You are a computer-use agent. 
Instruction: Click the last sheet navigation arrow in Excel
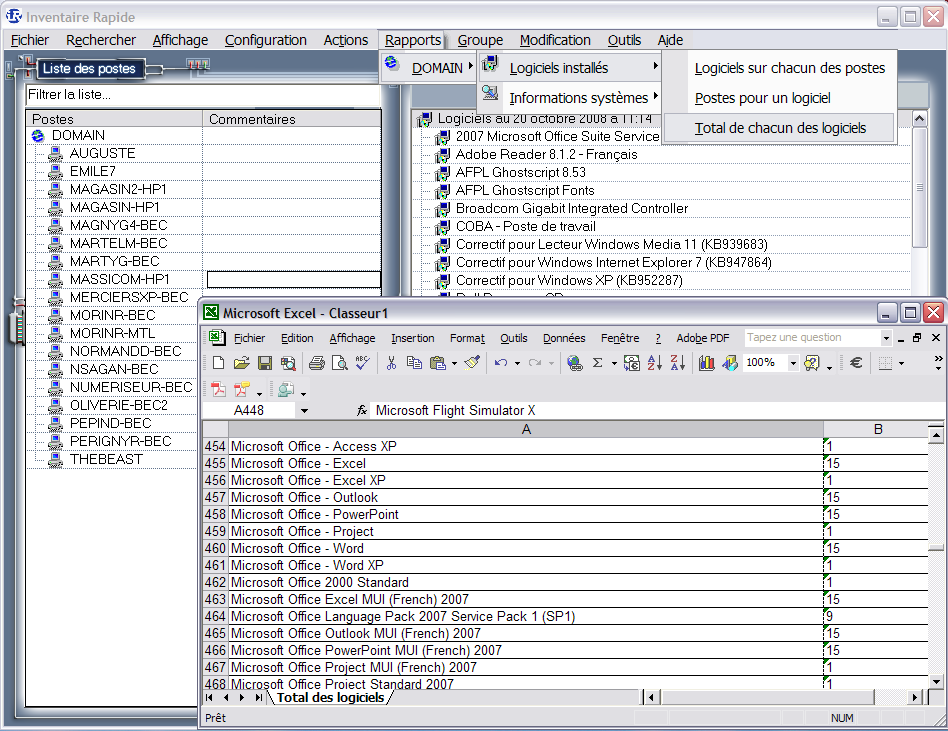[x=259, y=698]
